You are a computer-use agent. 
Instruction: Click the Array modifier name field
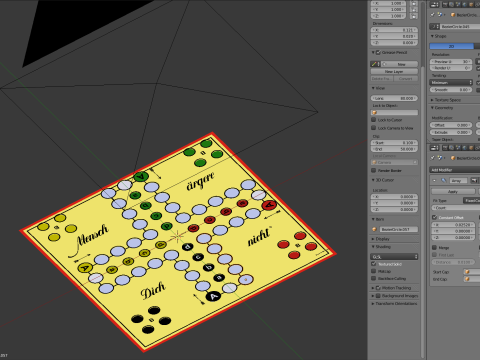[459, 180]
